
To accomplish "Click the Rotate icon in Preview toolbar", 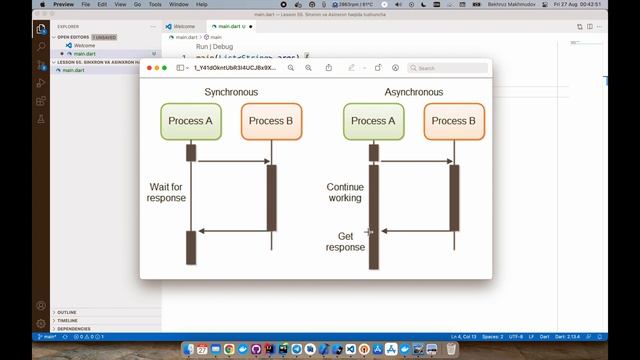I will [x=378, y=68].
